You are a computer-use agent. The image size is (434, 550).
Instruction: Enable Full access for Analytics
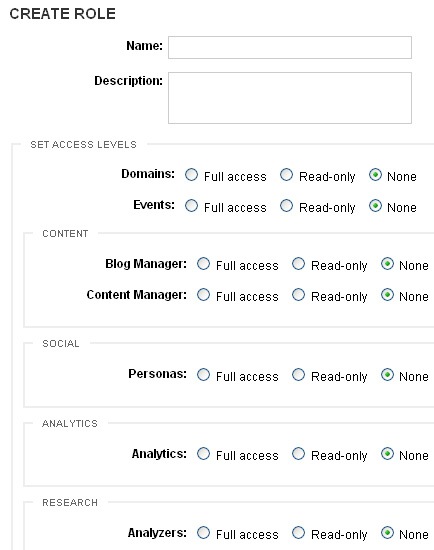[203, 454]
